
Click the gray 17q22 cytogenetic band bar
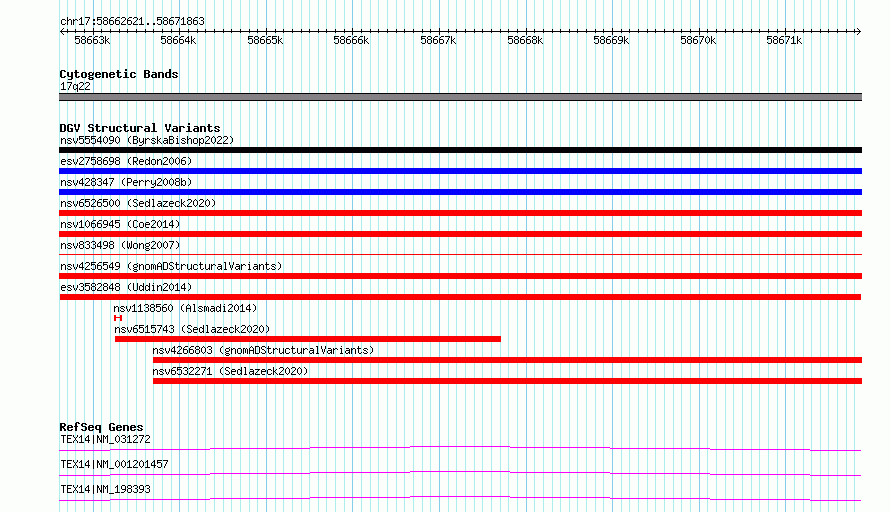click(460, 97)
